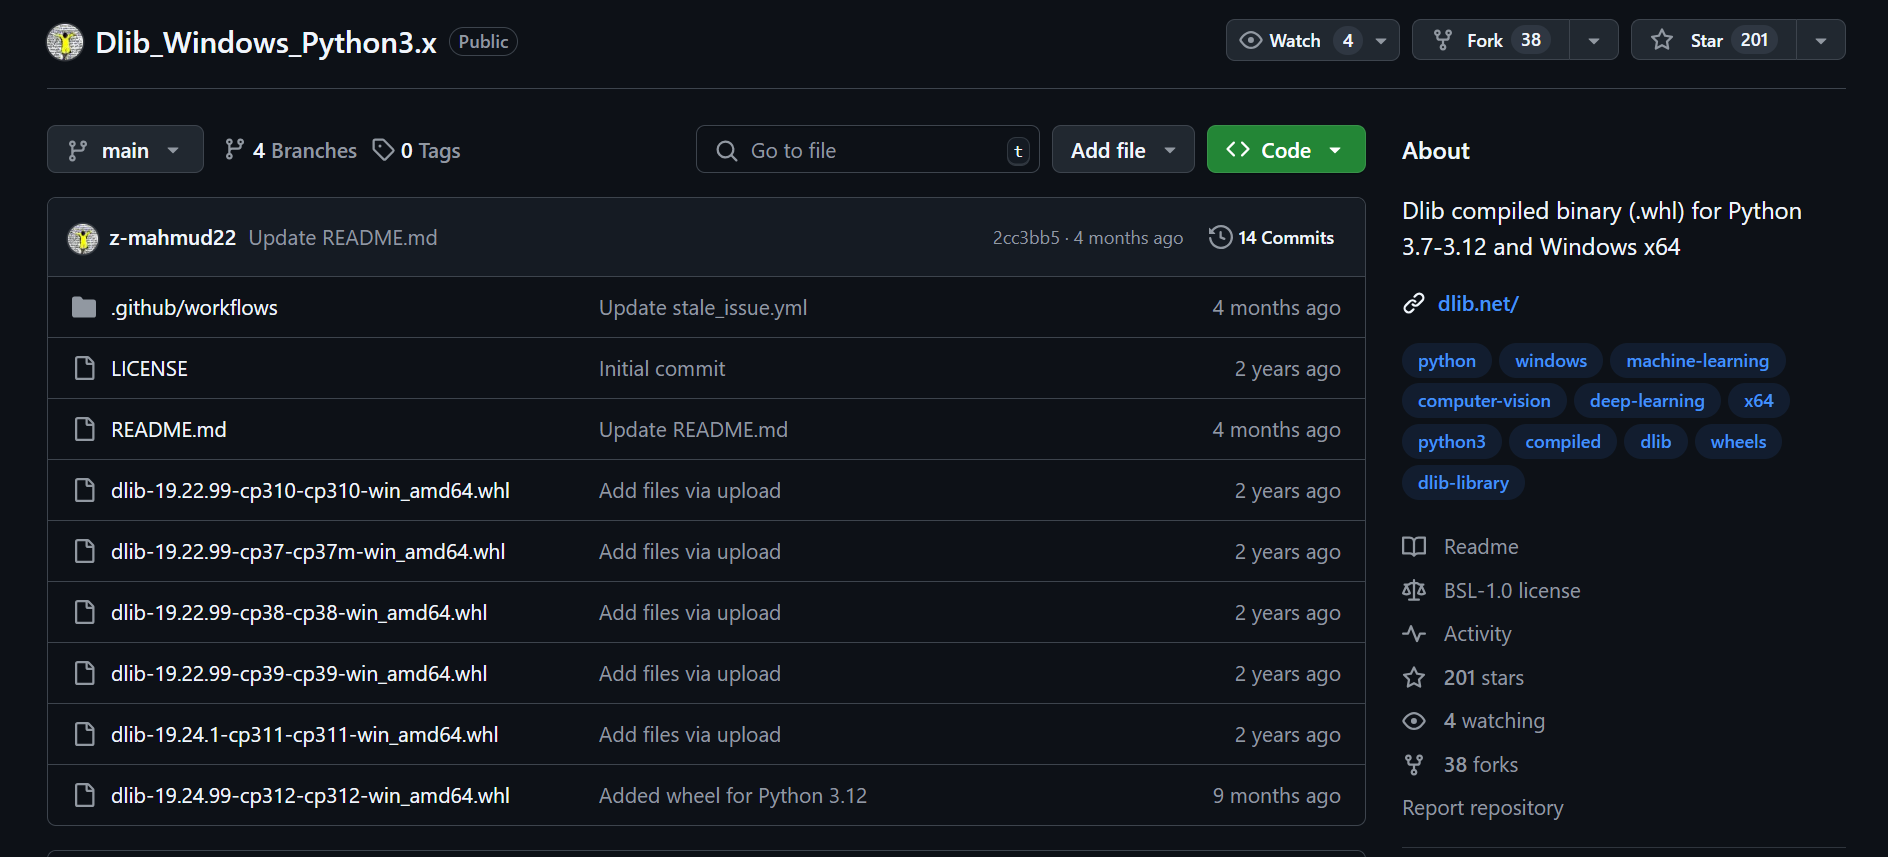The width and height of the screenshot is (1888, 857).
Task: Click the history clock icon beside 14 Commits
Action: [x=1220, y=237]
